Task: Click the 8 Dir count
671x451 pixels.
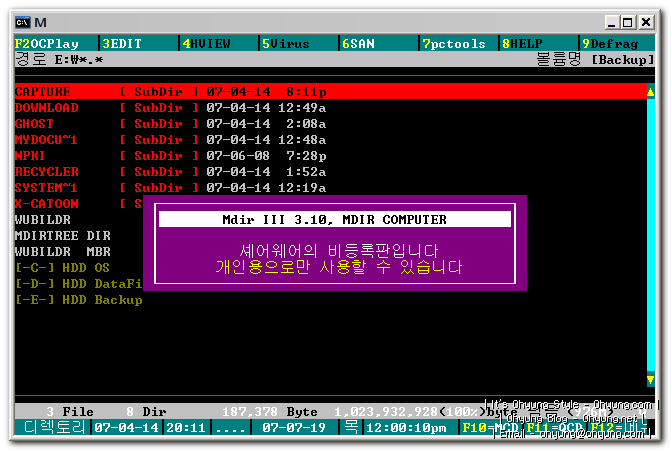Action: coord(146,412)
